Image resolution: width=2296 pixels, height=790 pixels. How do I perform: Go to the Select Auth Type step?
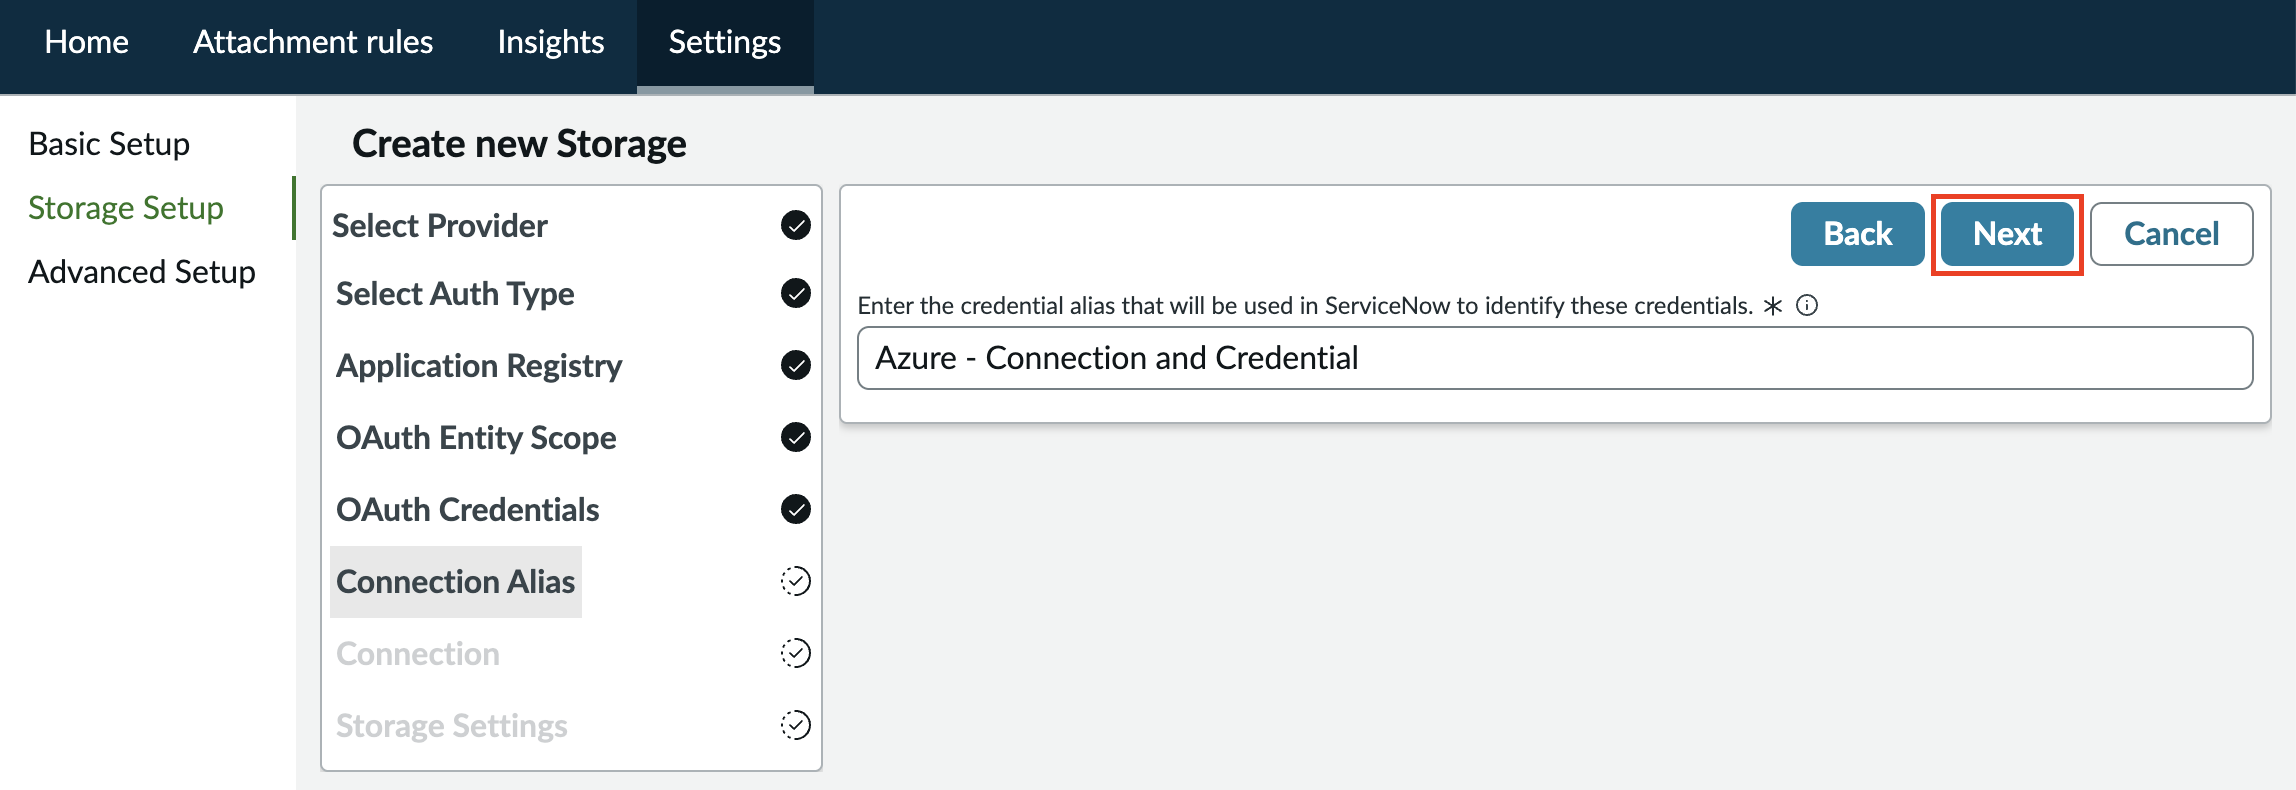click(455, 294)
